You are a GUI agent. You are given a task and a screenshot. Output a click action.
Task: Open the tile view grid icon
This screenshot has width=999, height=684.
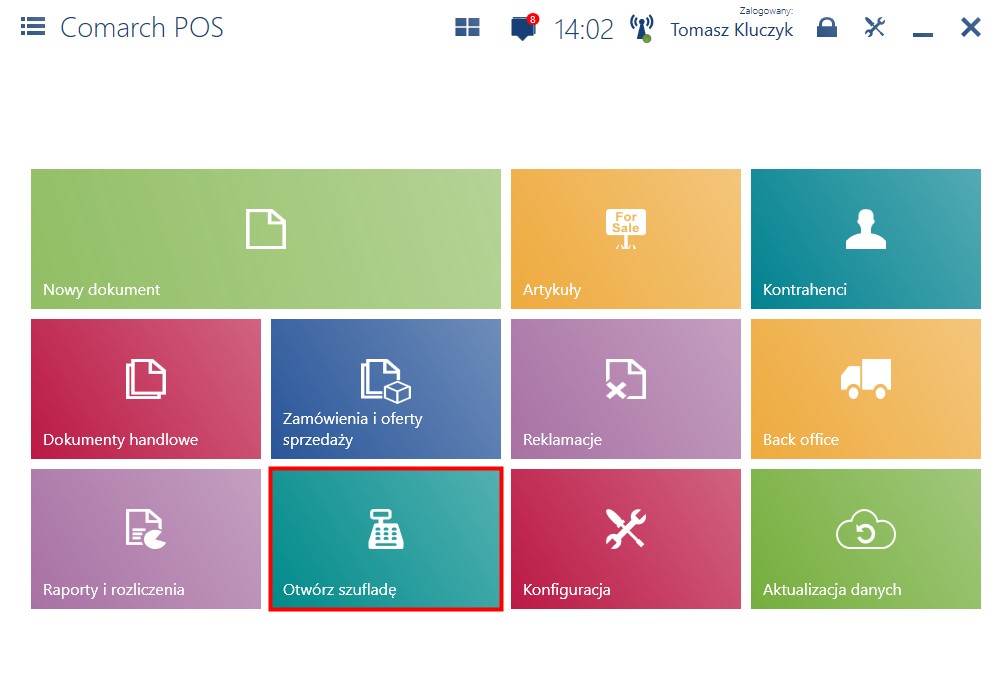click(x=467, y=27)
